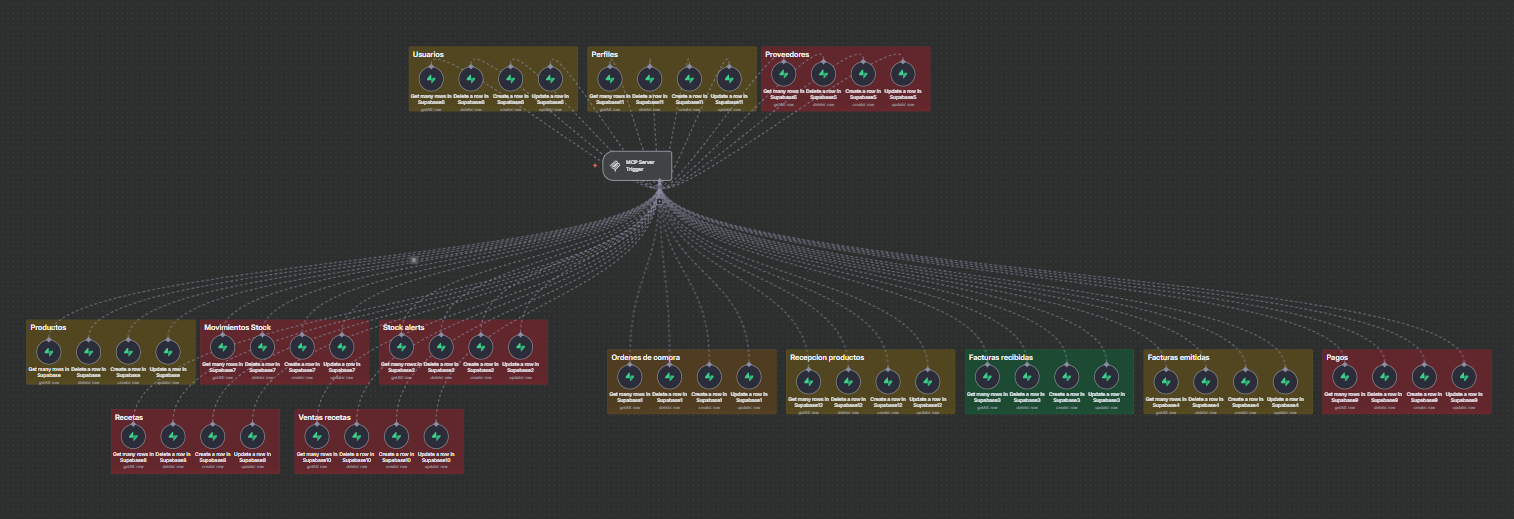Click the tools connector below MCP Server Trigger

[658, 201]
